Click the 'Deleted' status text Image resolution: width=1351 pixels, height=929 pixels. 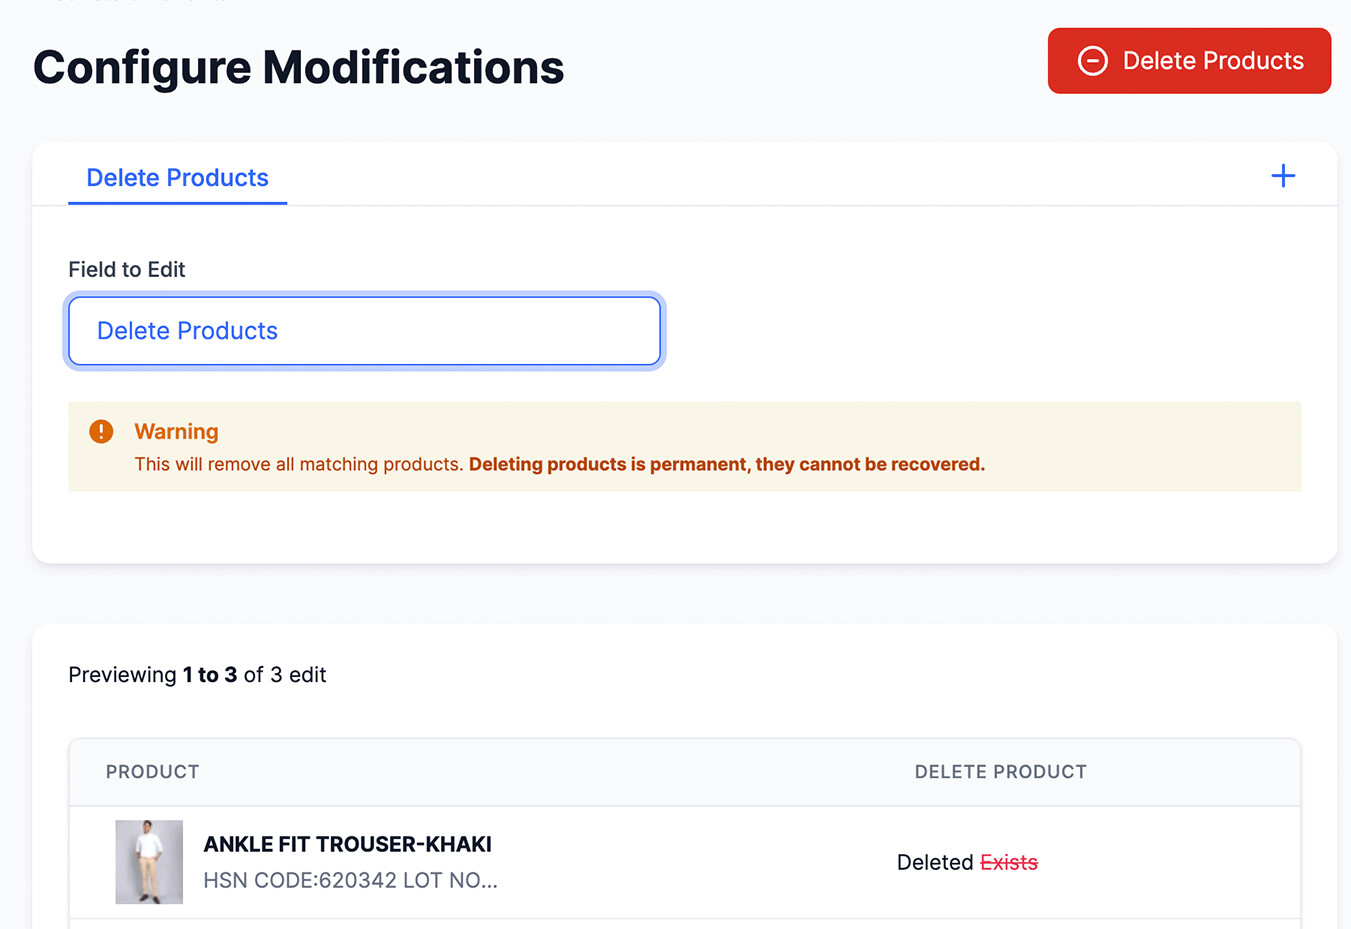[x=935, y=862]
